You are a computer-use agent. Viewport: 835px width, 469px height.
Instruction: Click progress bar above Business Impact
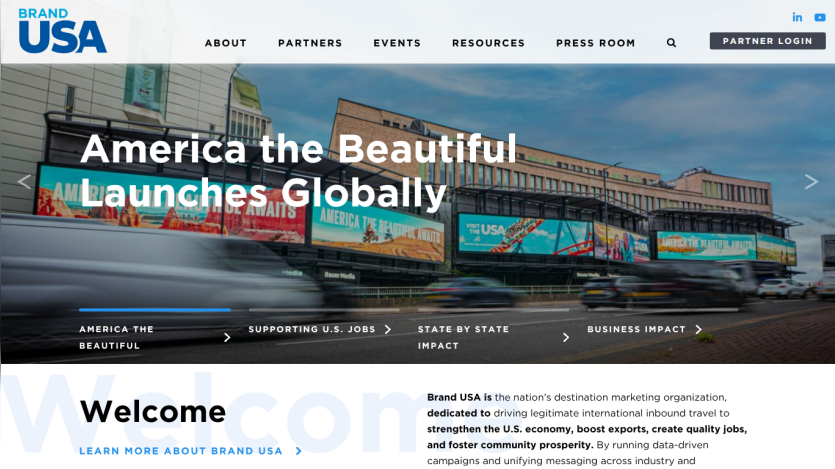click(663, 309)
